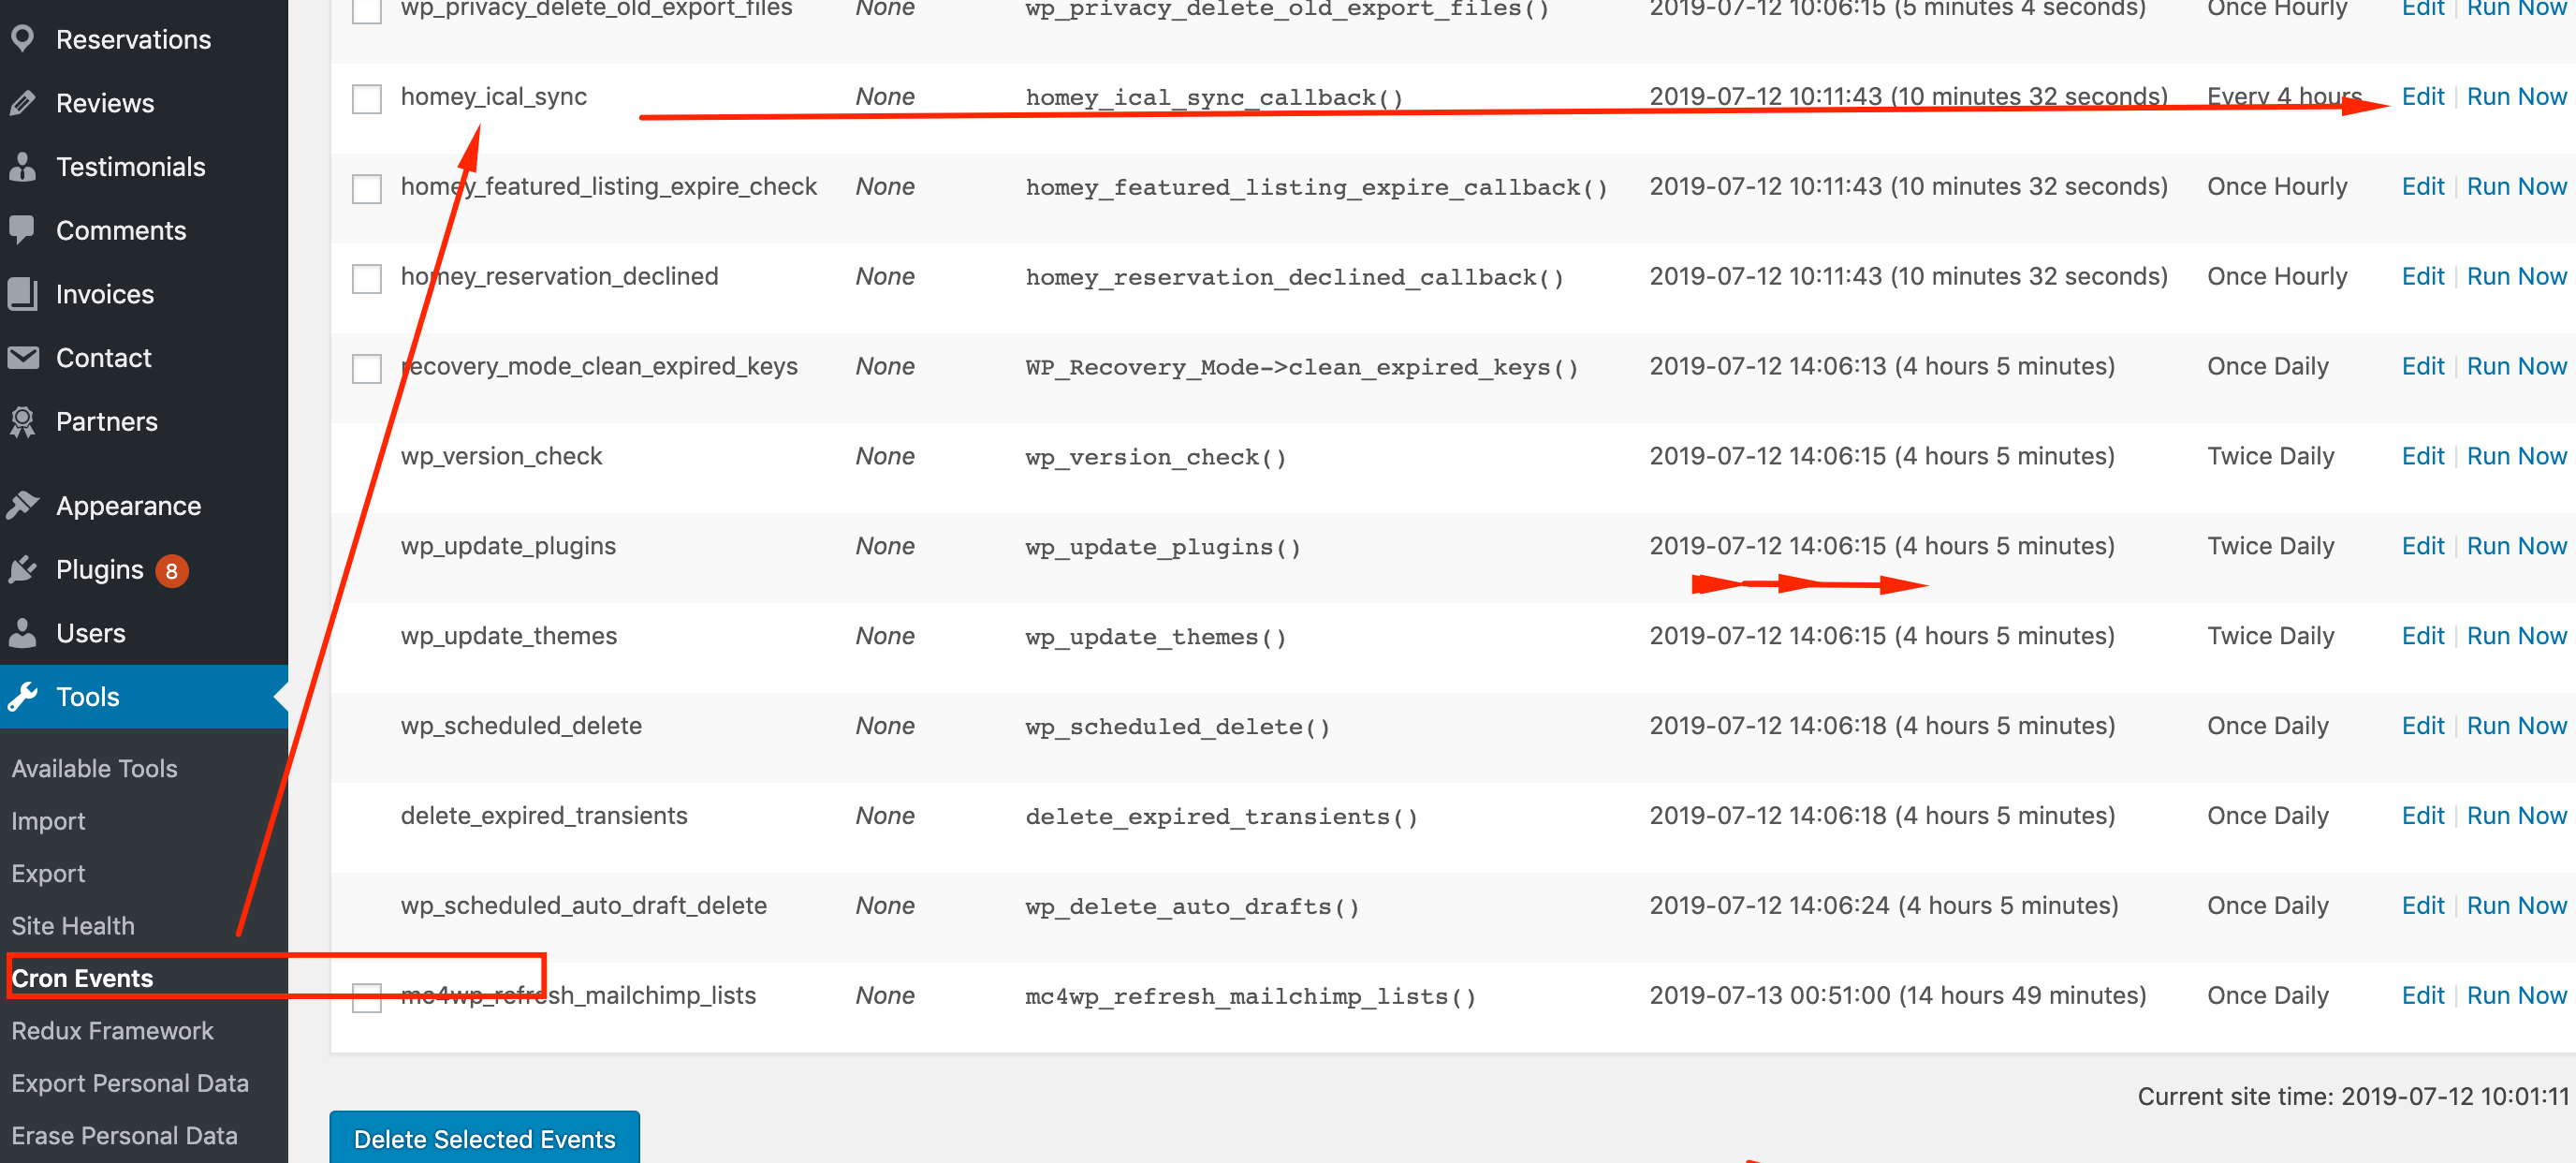This screenshot has width=2576, height=1163.
Task: Click the Users silhouette icon
Action: click(x=22, y=633)
